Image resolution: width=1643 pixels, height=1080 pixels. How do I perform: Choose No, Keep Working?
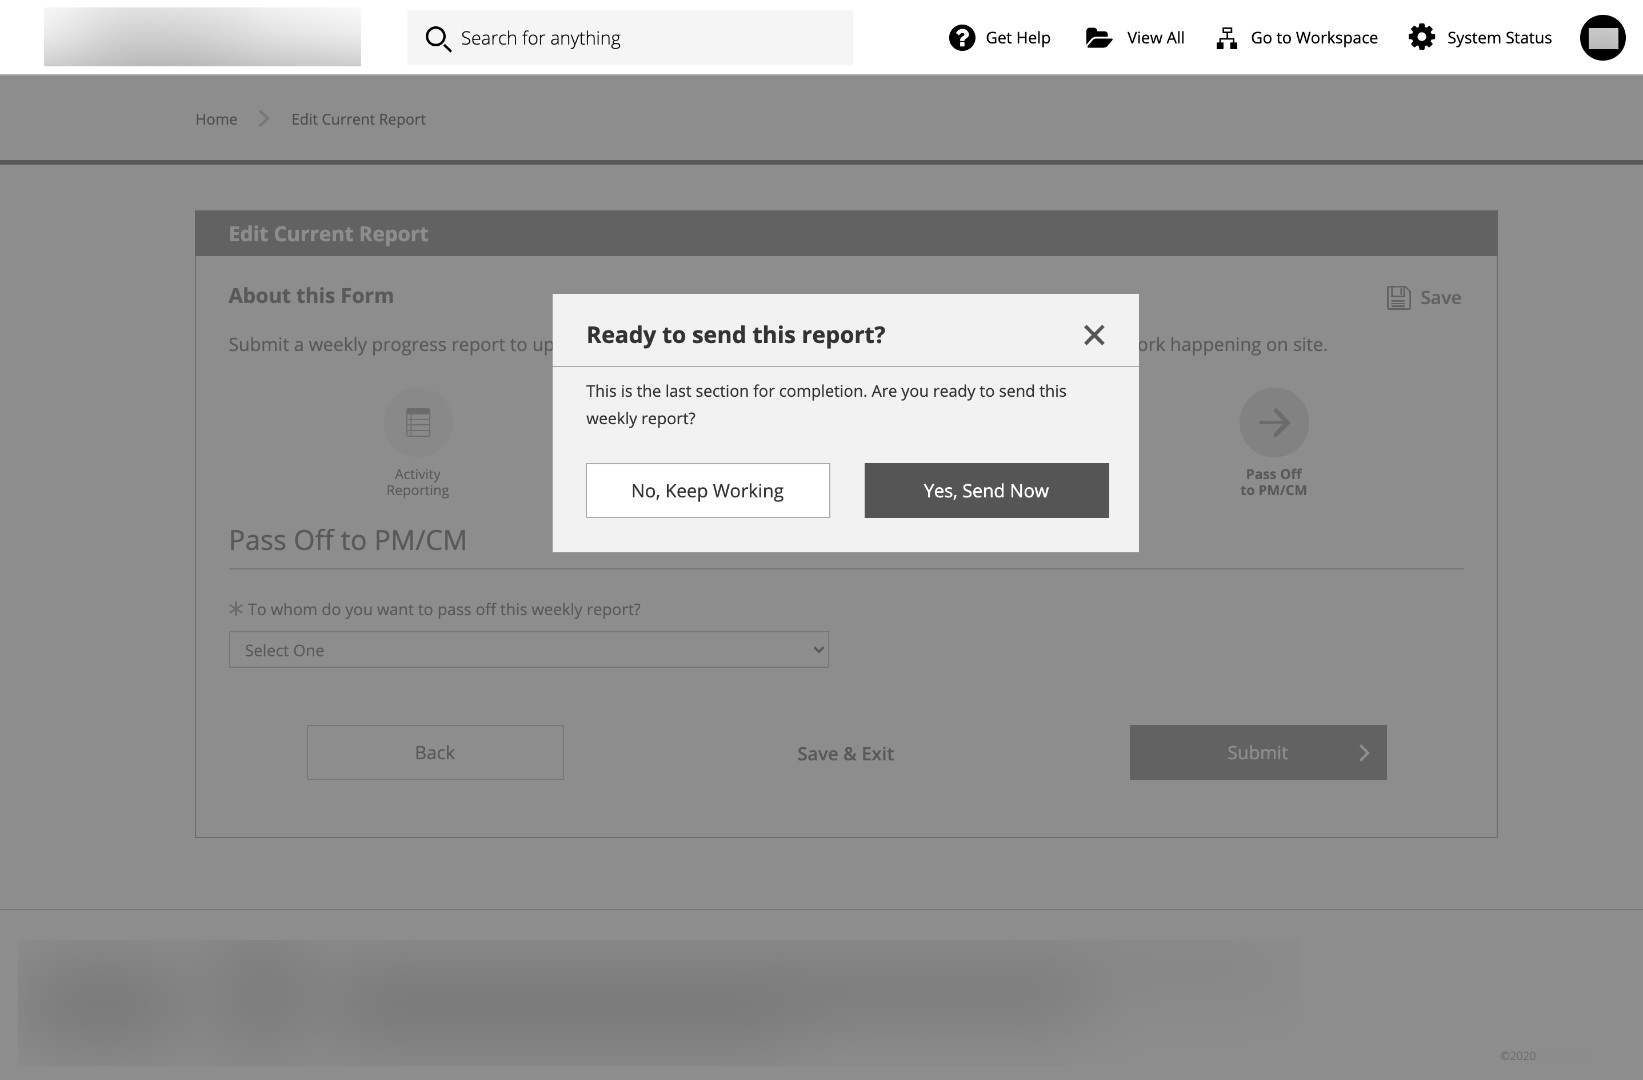click(707, 491)
